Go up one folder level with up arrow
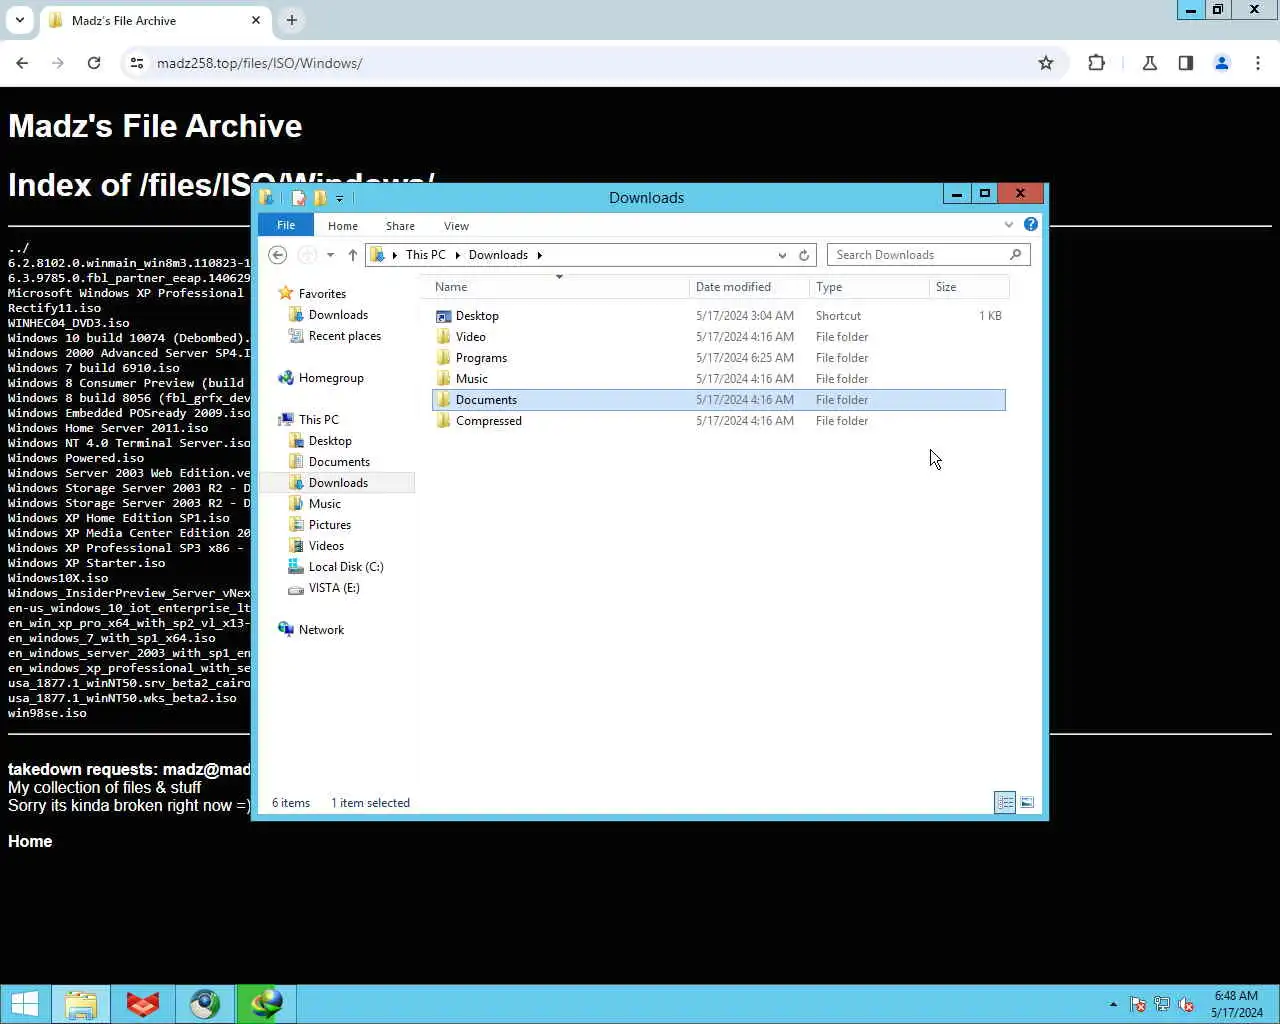1280x1024 pixels. [x=352, y=255]
